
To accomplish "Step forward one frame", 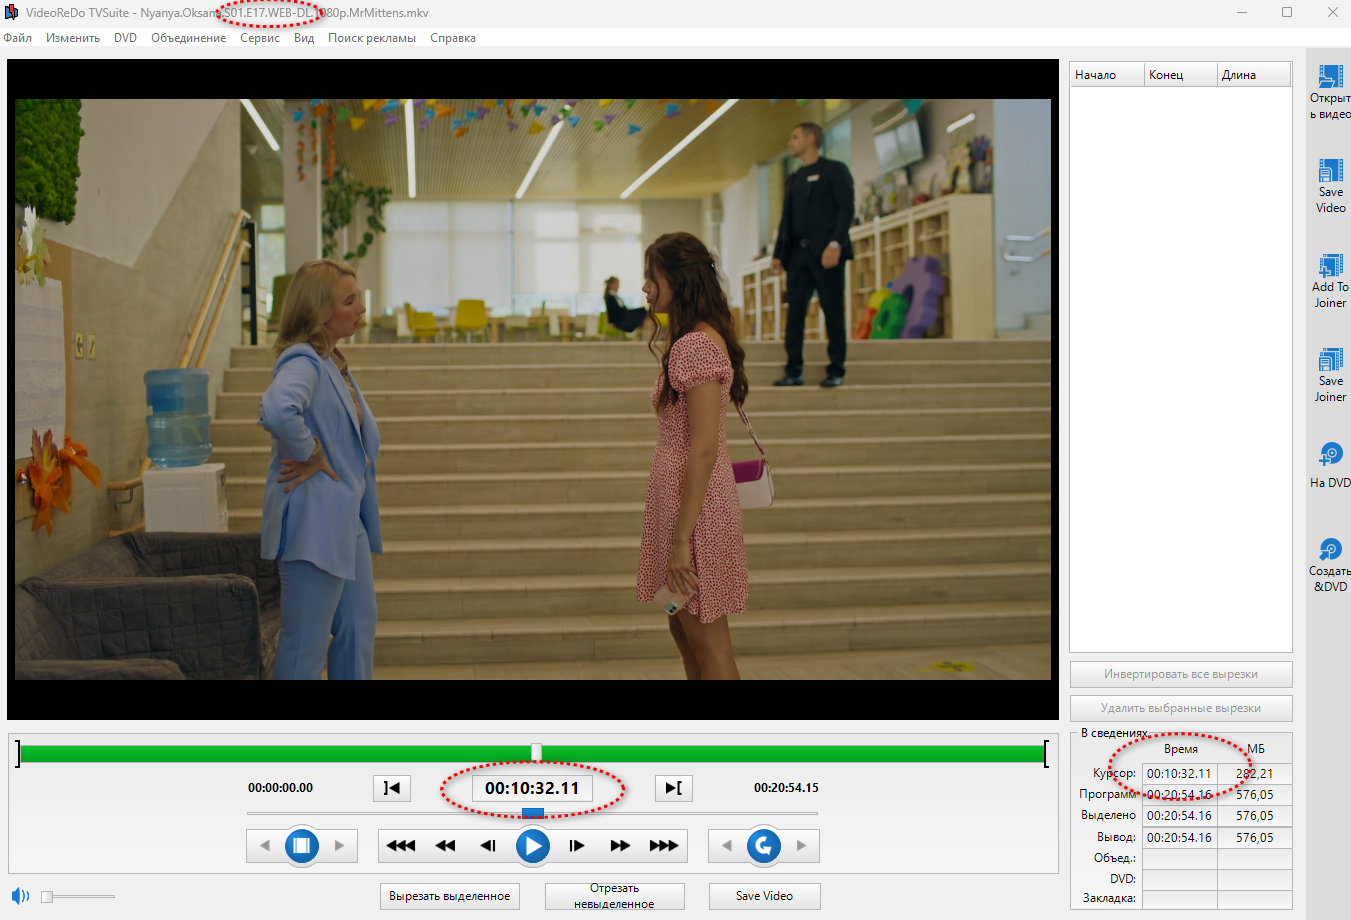I will coord(577,846).
